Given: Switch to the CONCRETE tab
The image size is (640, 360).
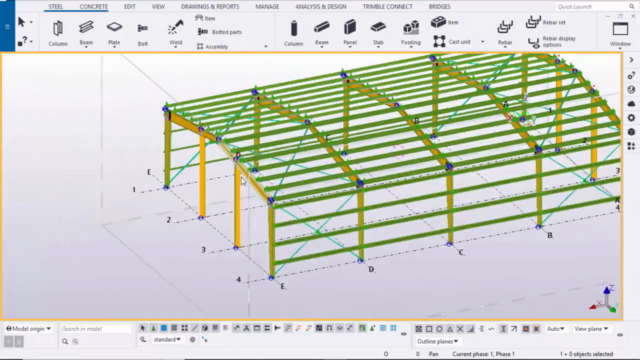Looking at the screenshot, I should coord(93,7).
